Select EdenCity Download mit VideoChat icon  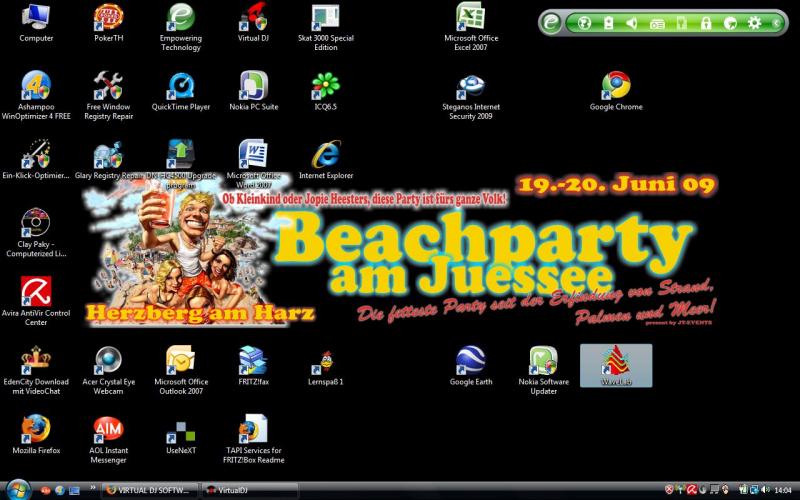(36, 370)
